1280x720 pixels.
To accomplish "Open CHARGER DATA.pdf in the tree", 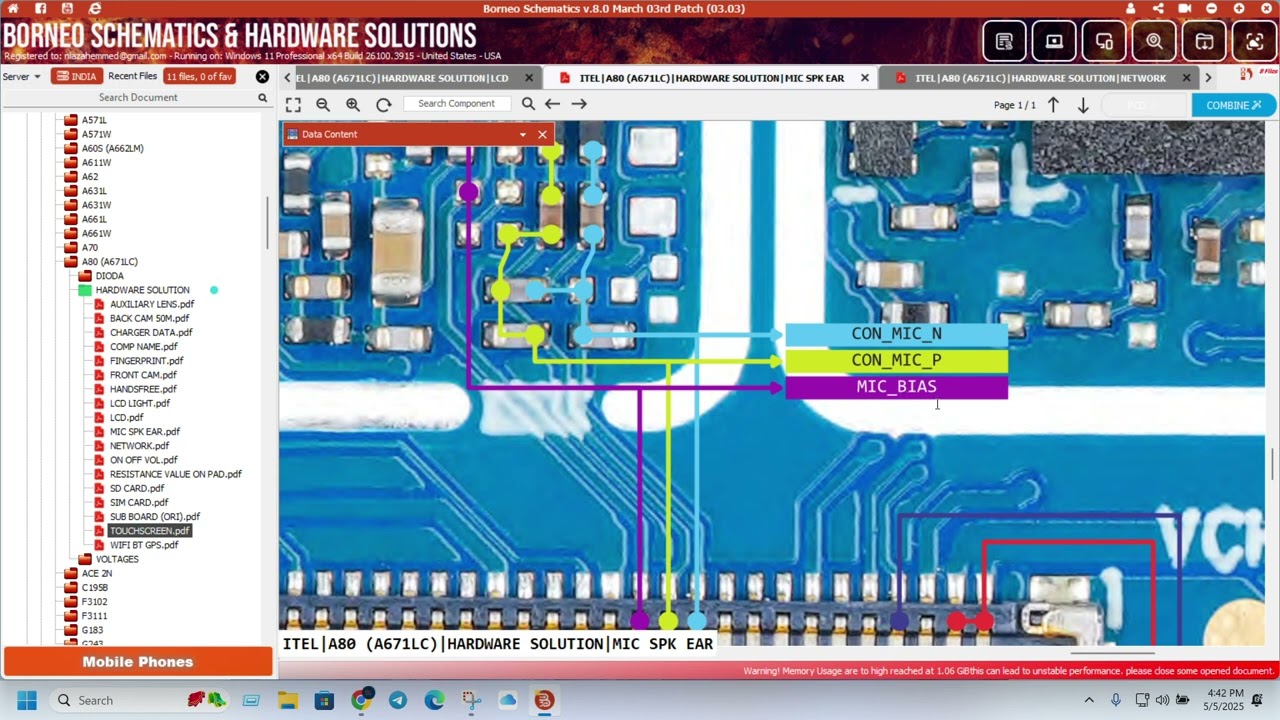I will point(151,333).
